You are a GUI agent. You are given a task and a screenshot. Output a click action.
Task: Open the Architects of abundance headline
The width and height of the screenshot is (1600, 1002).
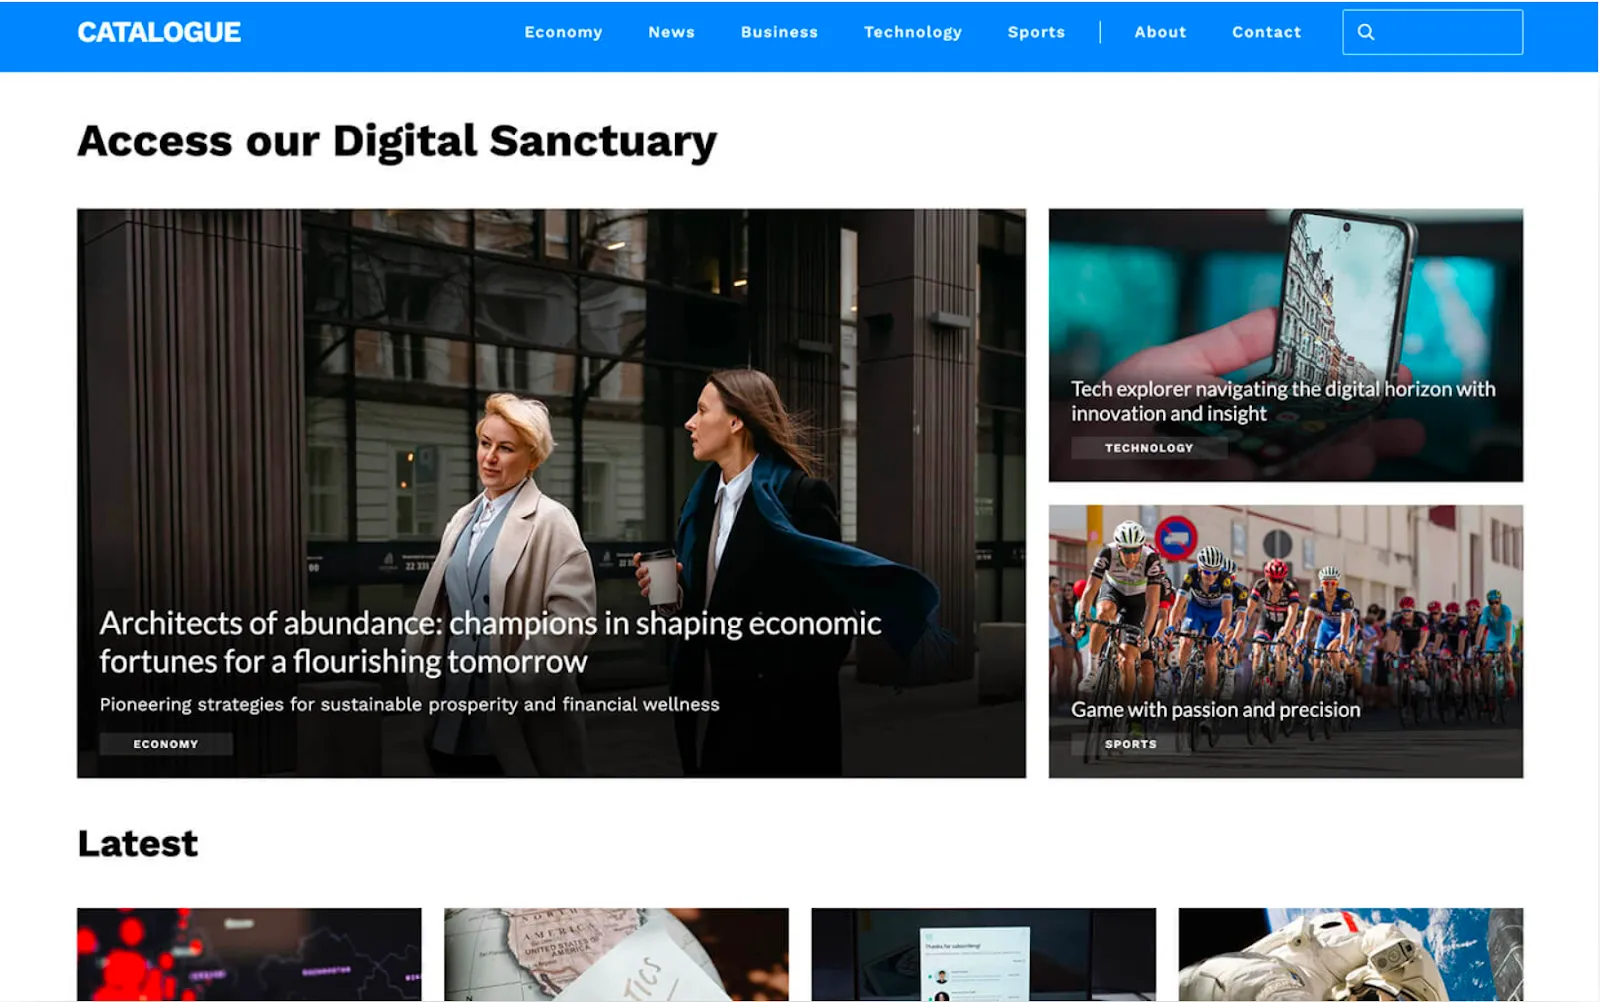[490, 642]
